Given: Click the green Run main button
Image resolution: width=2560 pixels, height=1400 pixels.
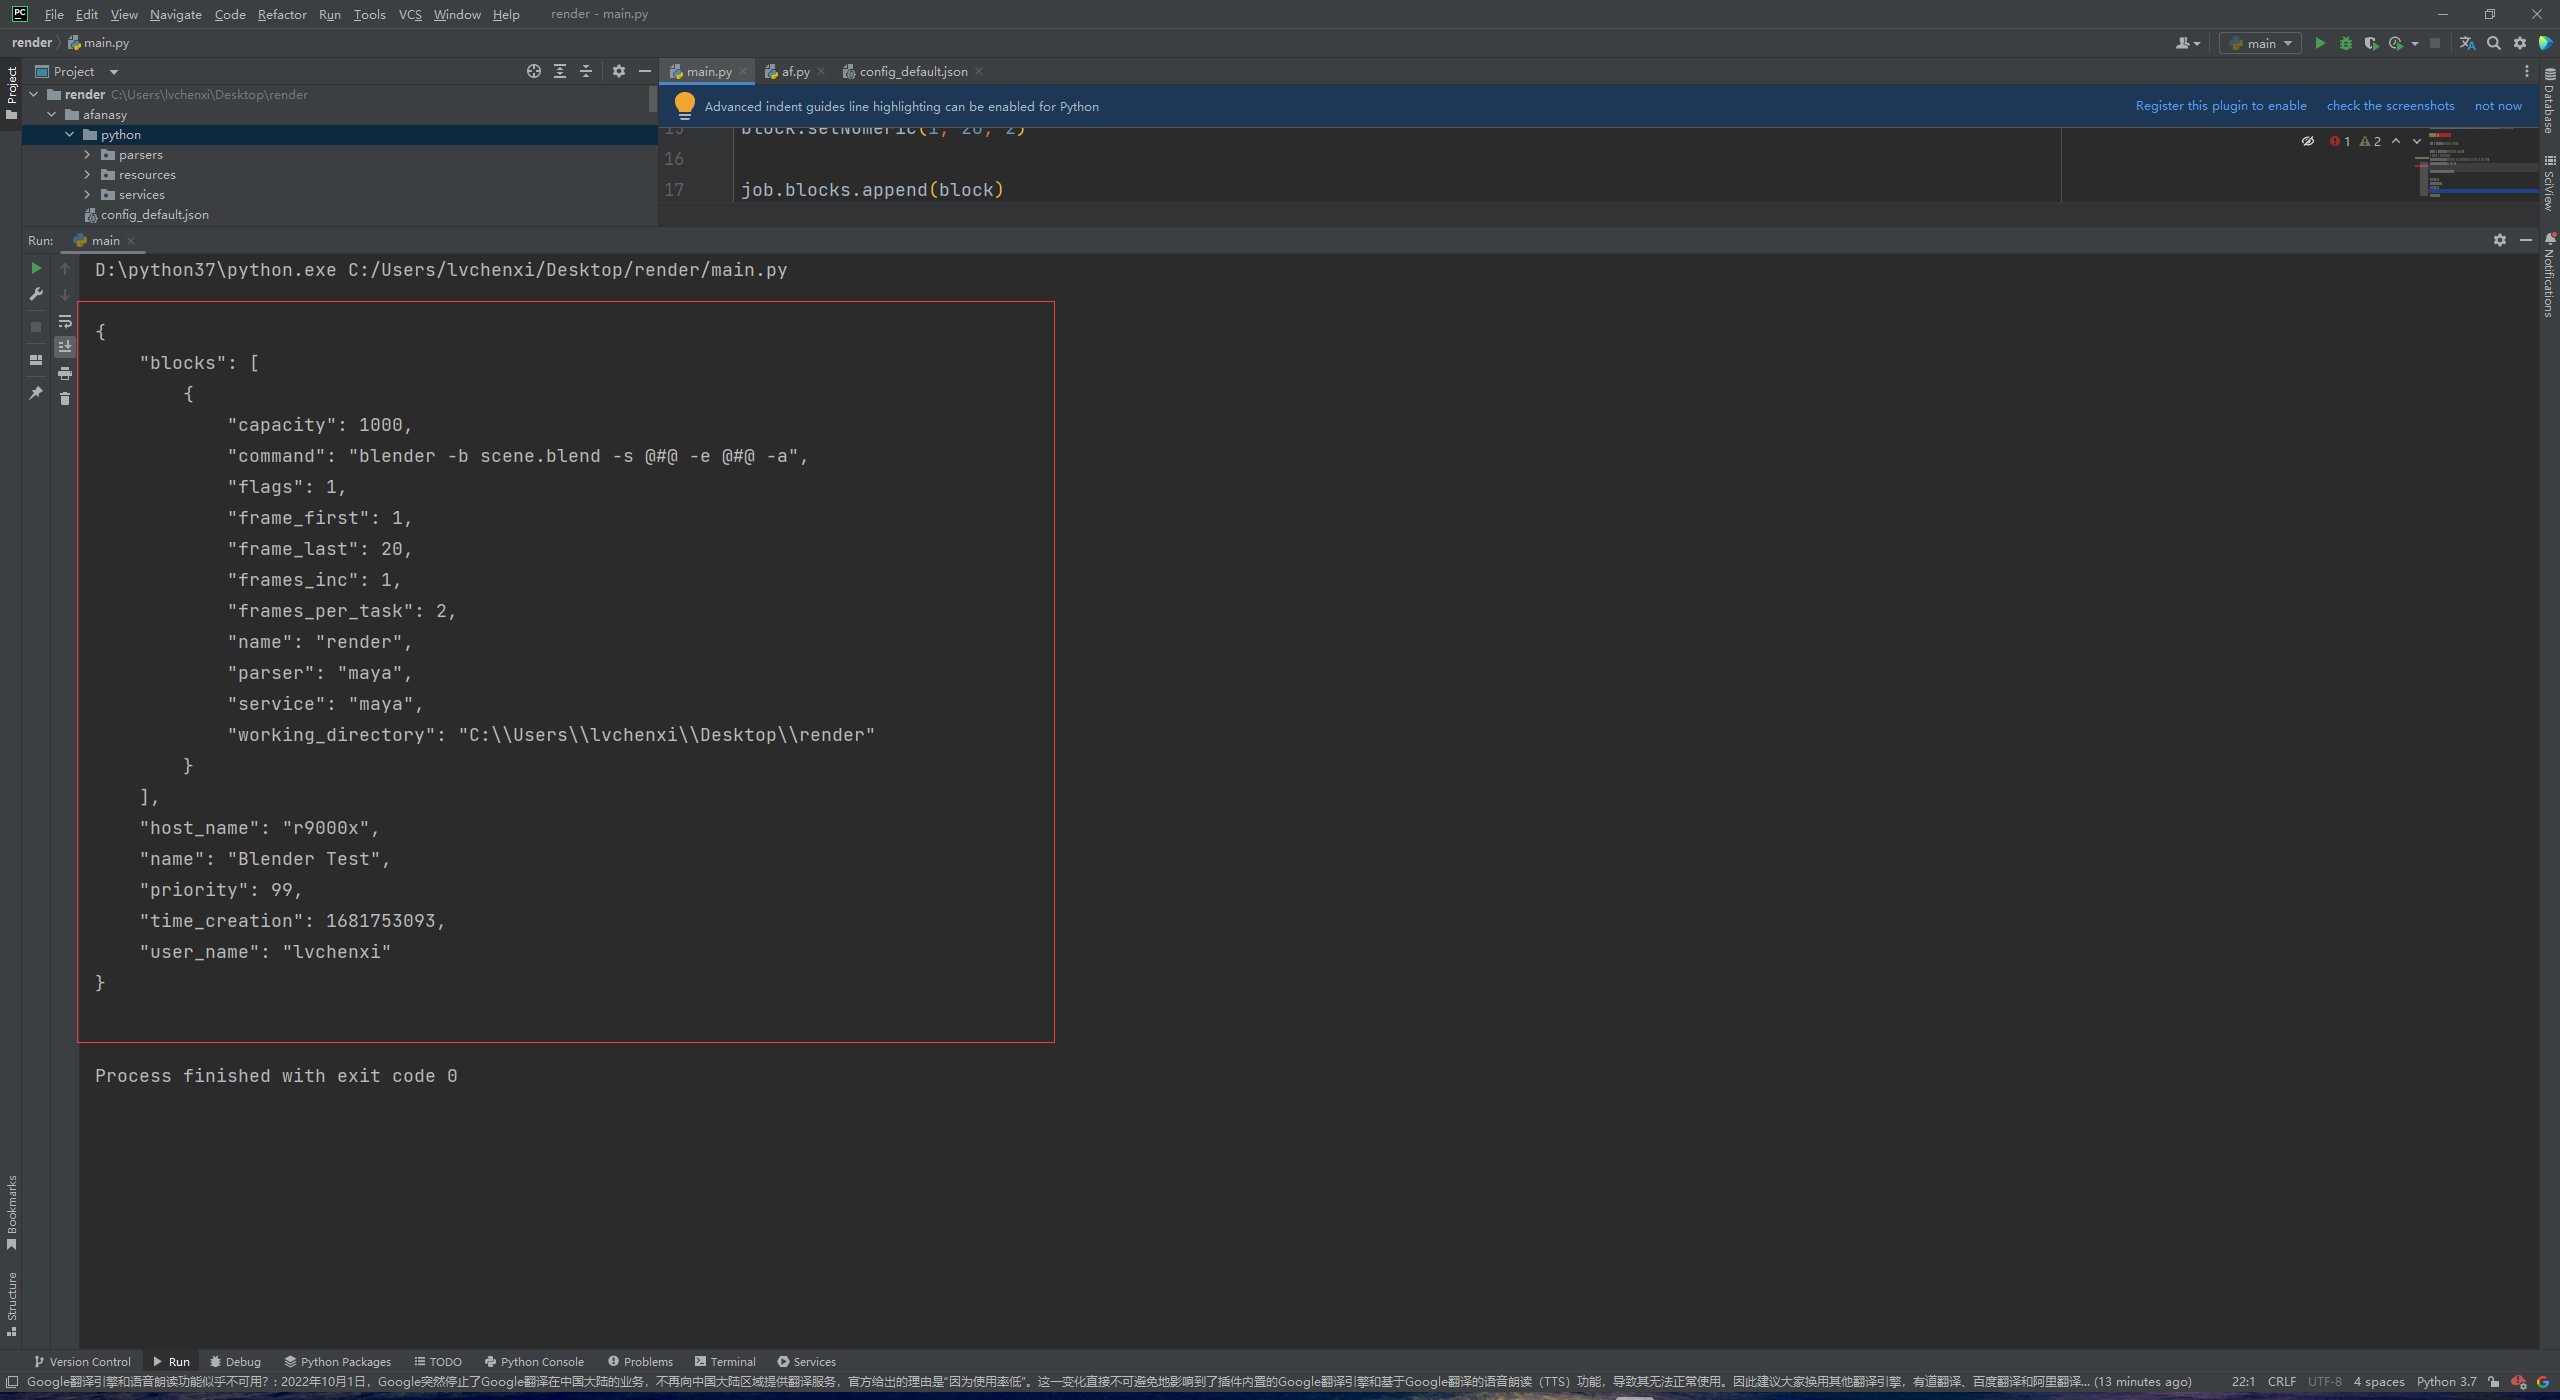Looking at the screenshot, I should point(2320,43).
